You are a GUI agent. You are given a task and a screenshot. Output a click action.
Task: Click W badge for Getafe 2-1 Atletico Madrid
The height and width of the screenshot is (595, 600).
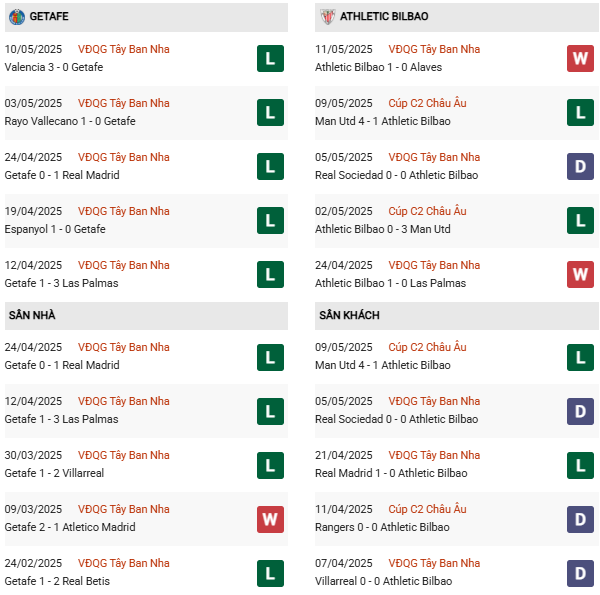coord(270,519)
